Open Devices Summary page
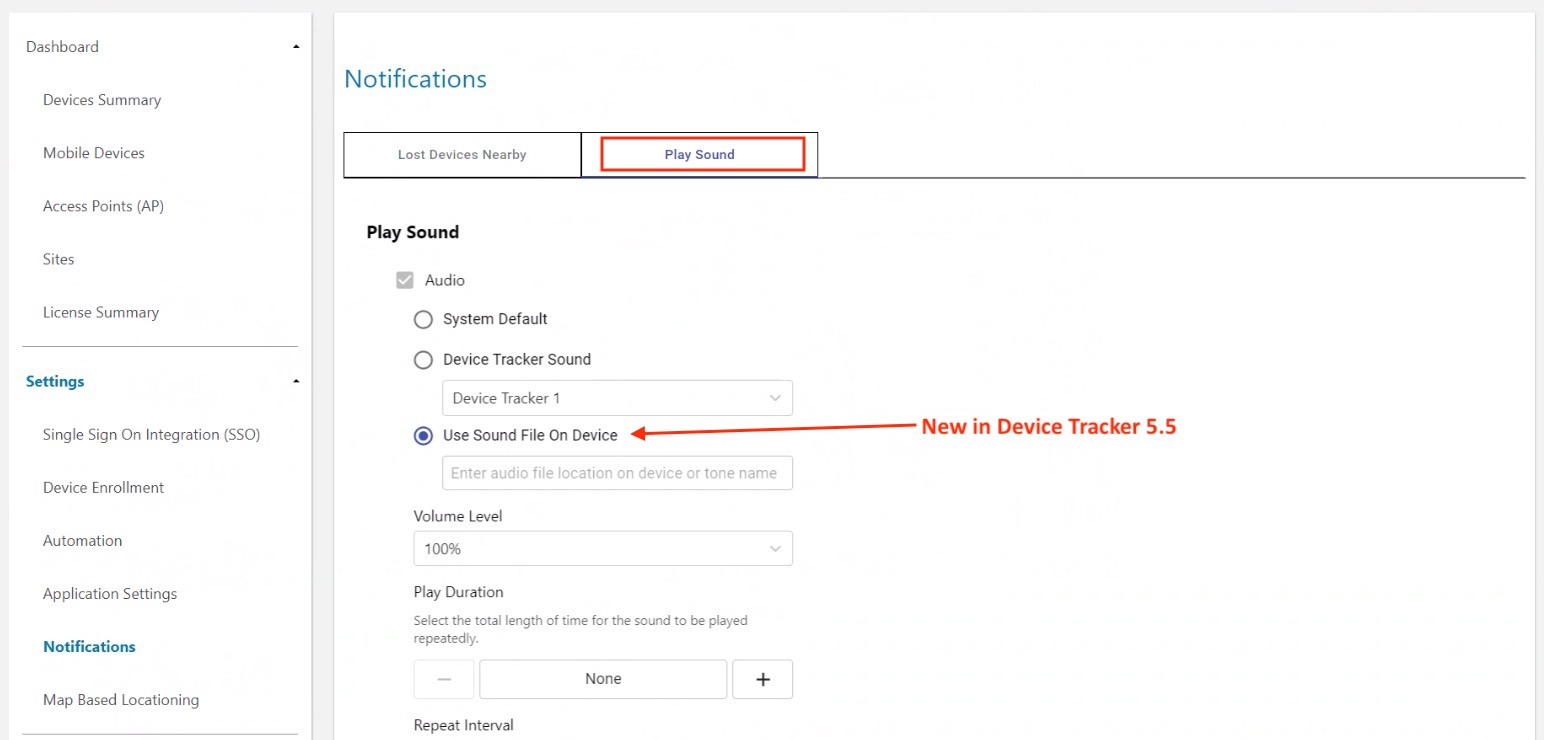 pyautogui.click(x=102, y=100)
